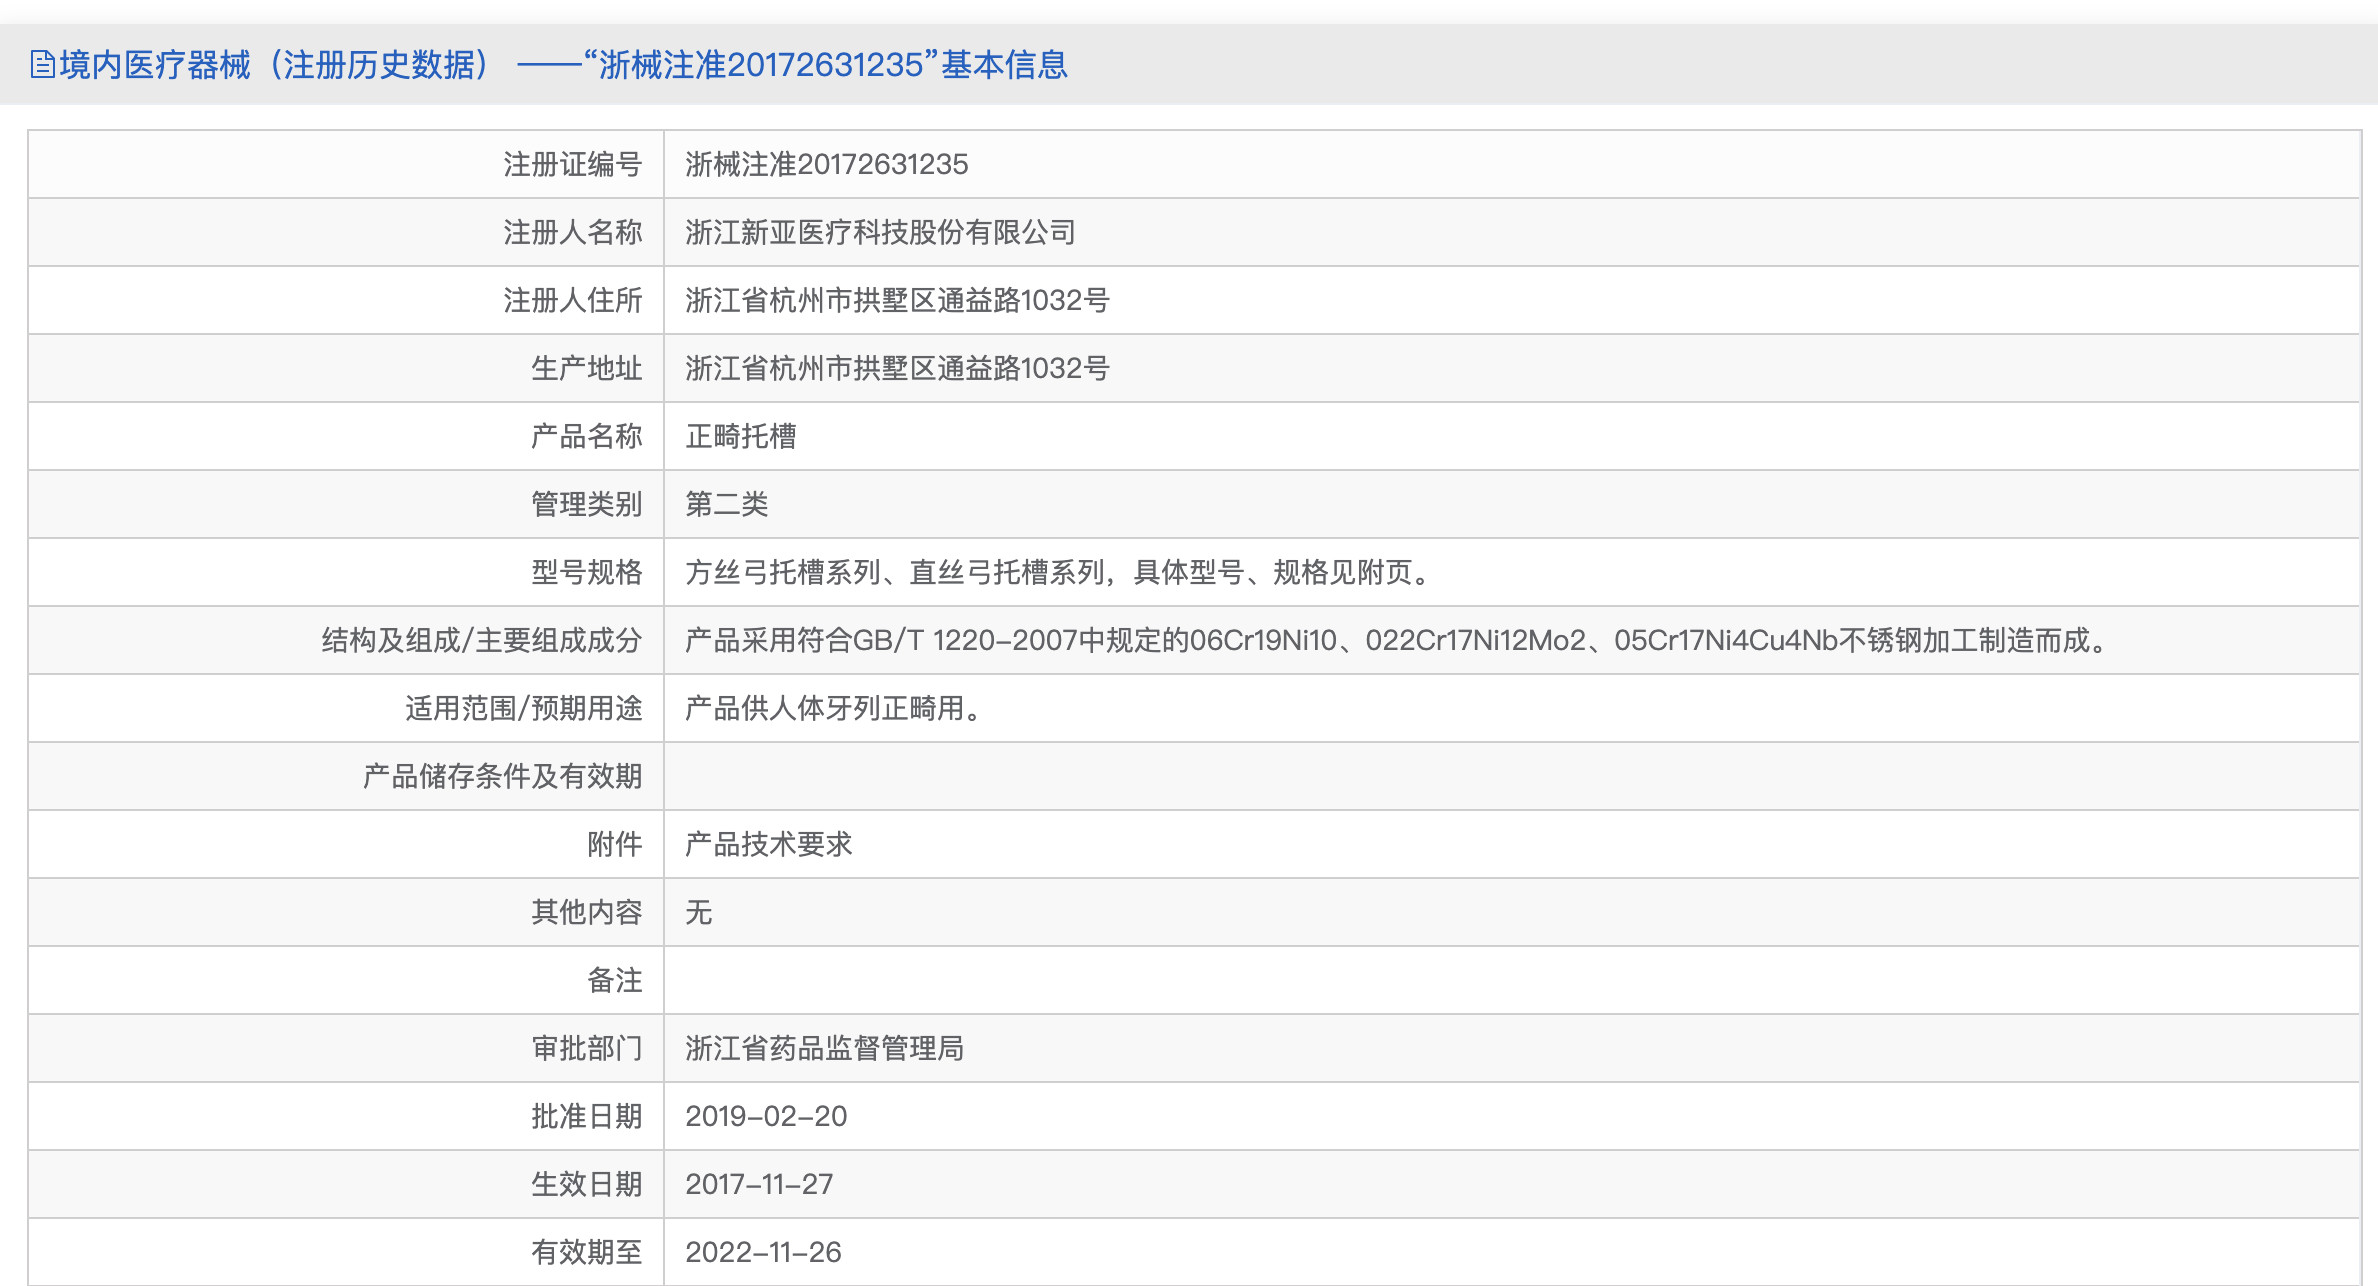Click approval date 2019-02-20
2378x1286 pixels.
pyautogui.click(x=766, y=1116)
